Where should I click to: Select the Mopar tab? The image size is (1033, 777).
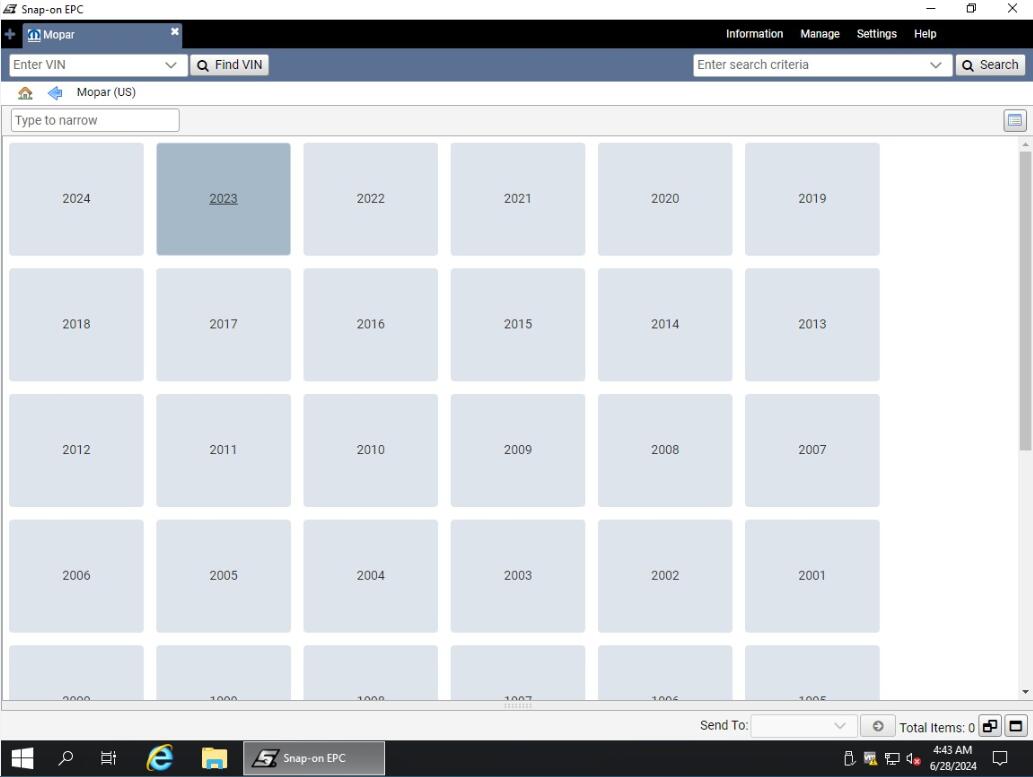tap(102, 34)
